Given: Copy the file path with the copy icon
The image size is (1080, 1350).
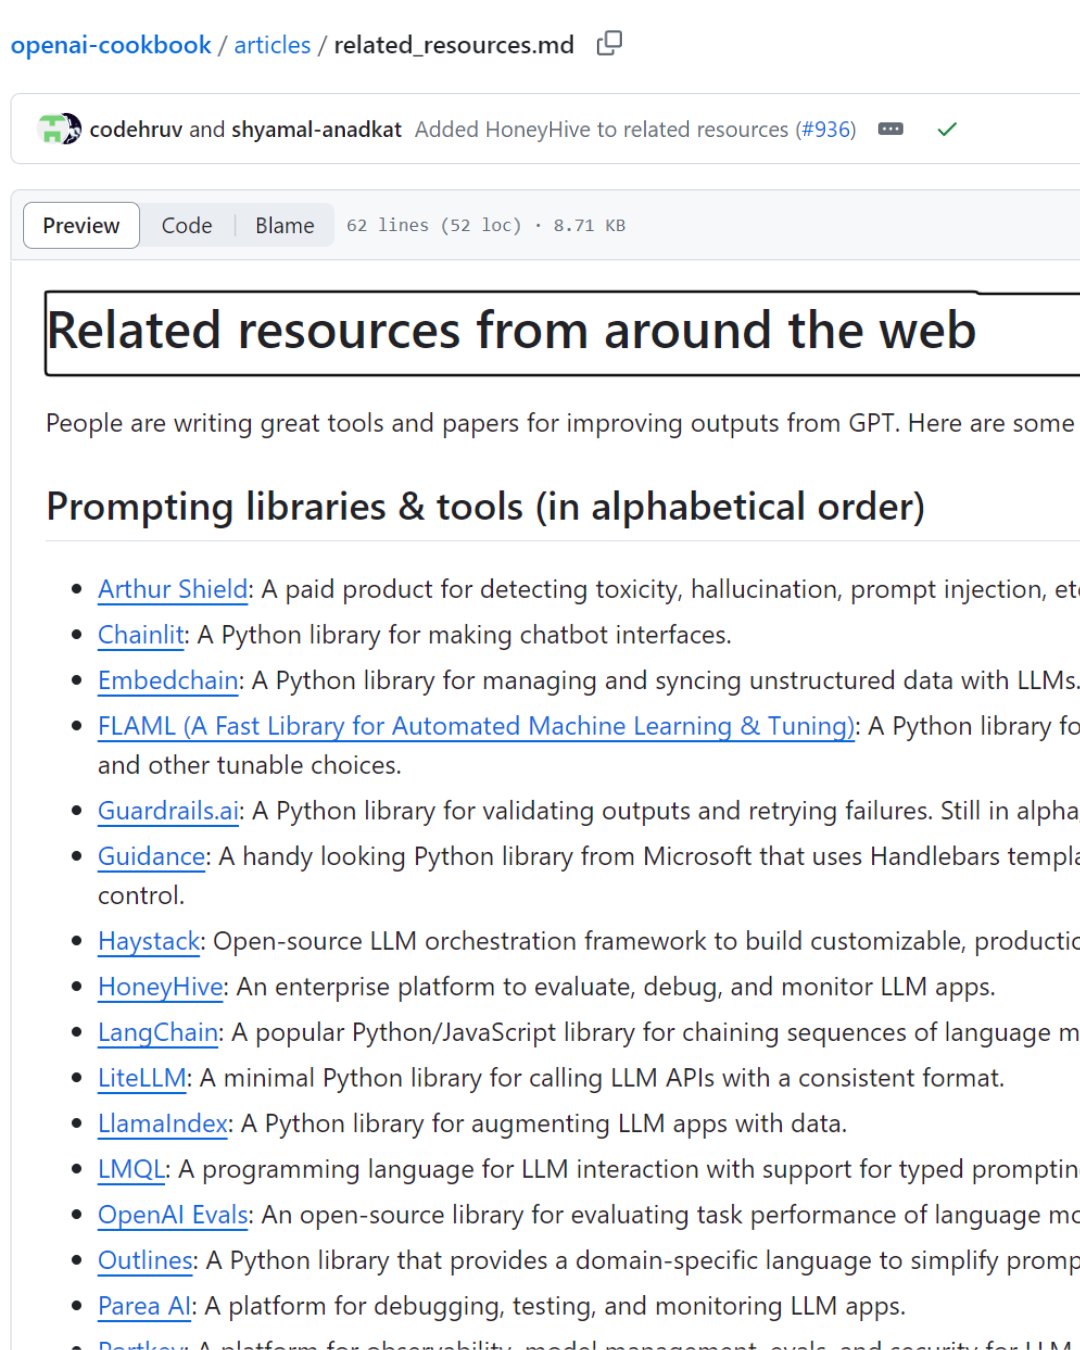Looking at the screenshot, I should (x=609, y=43).
